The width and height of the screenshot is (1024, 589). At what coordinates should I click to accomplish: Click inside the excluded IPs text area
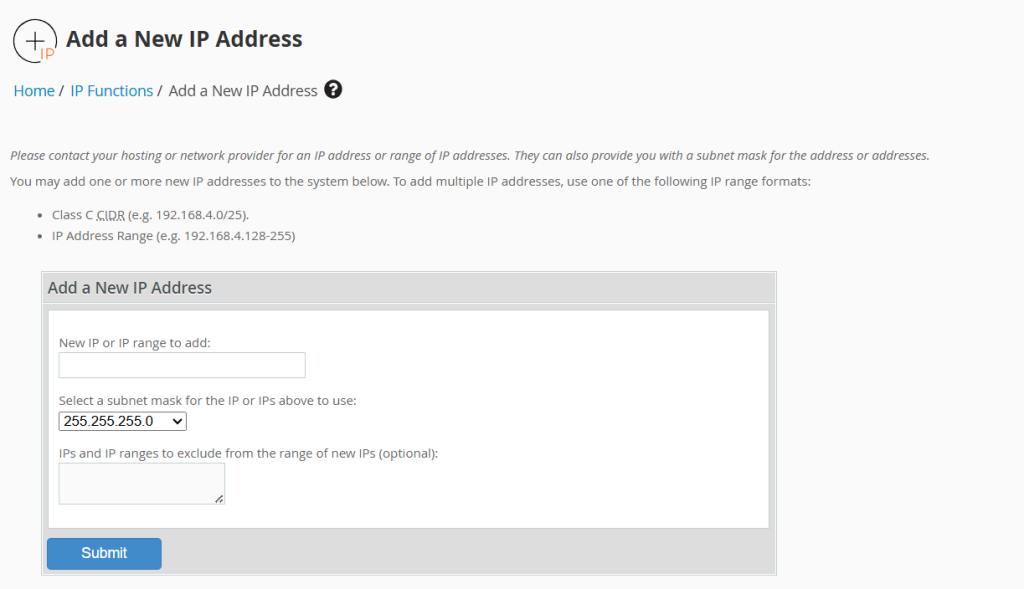pyautogui.click(x=140, y=483)
